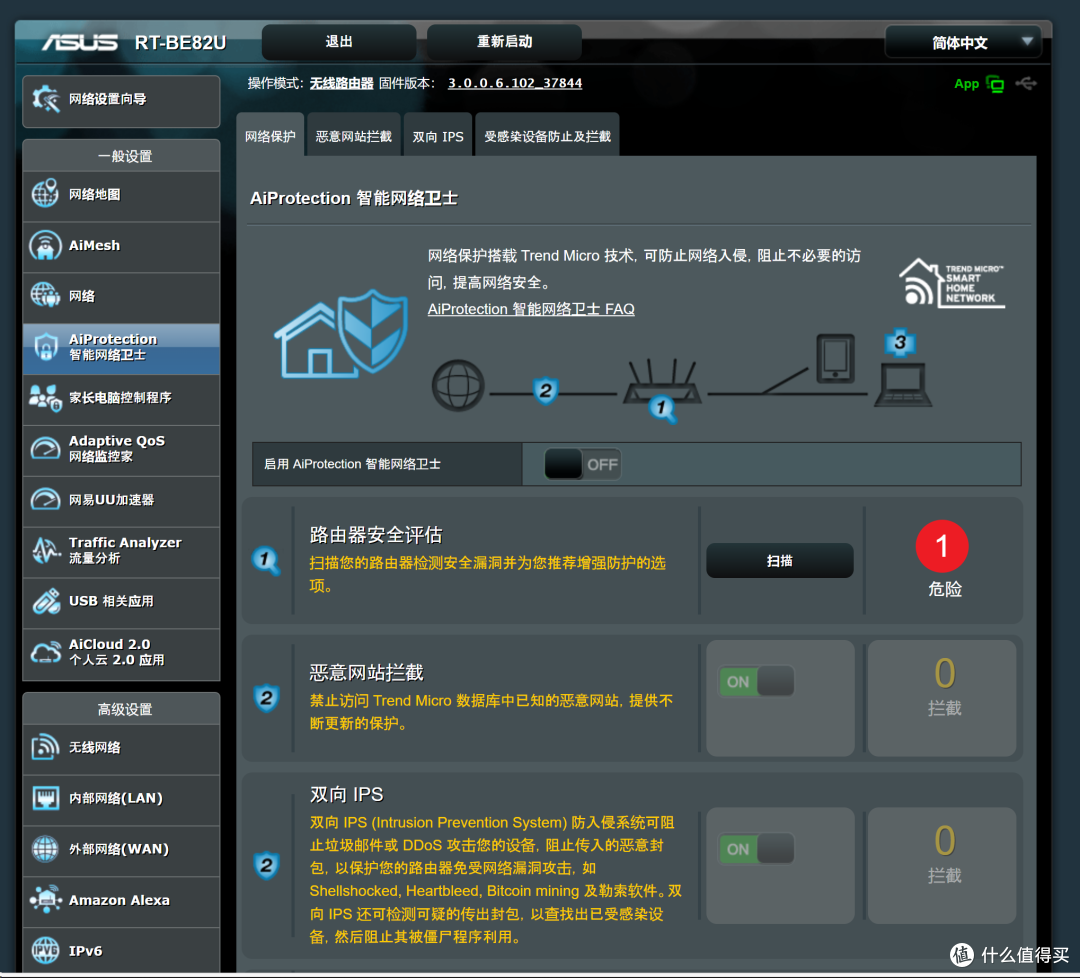The image size is (1080, 978).
Task: Click the WAN globe icon
Action: tap(45, 849)
